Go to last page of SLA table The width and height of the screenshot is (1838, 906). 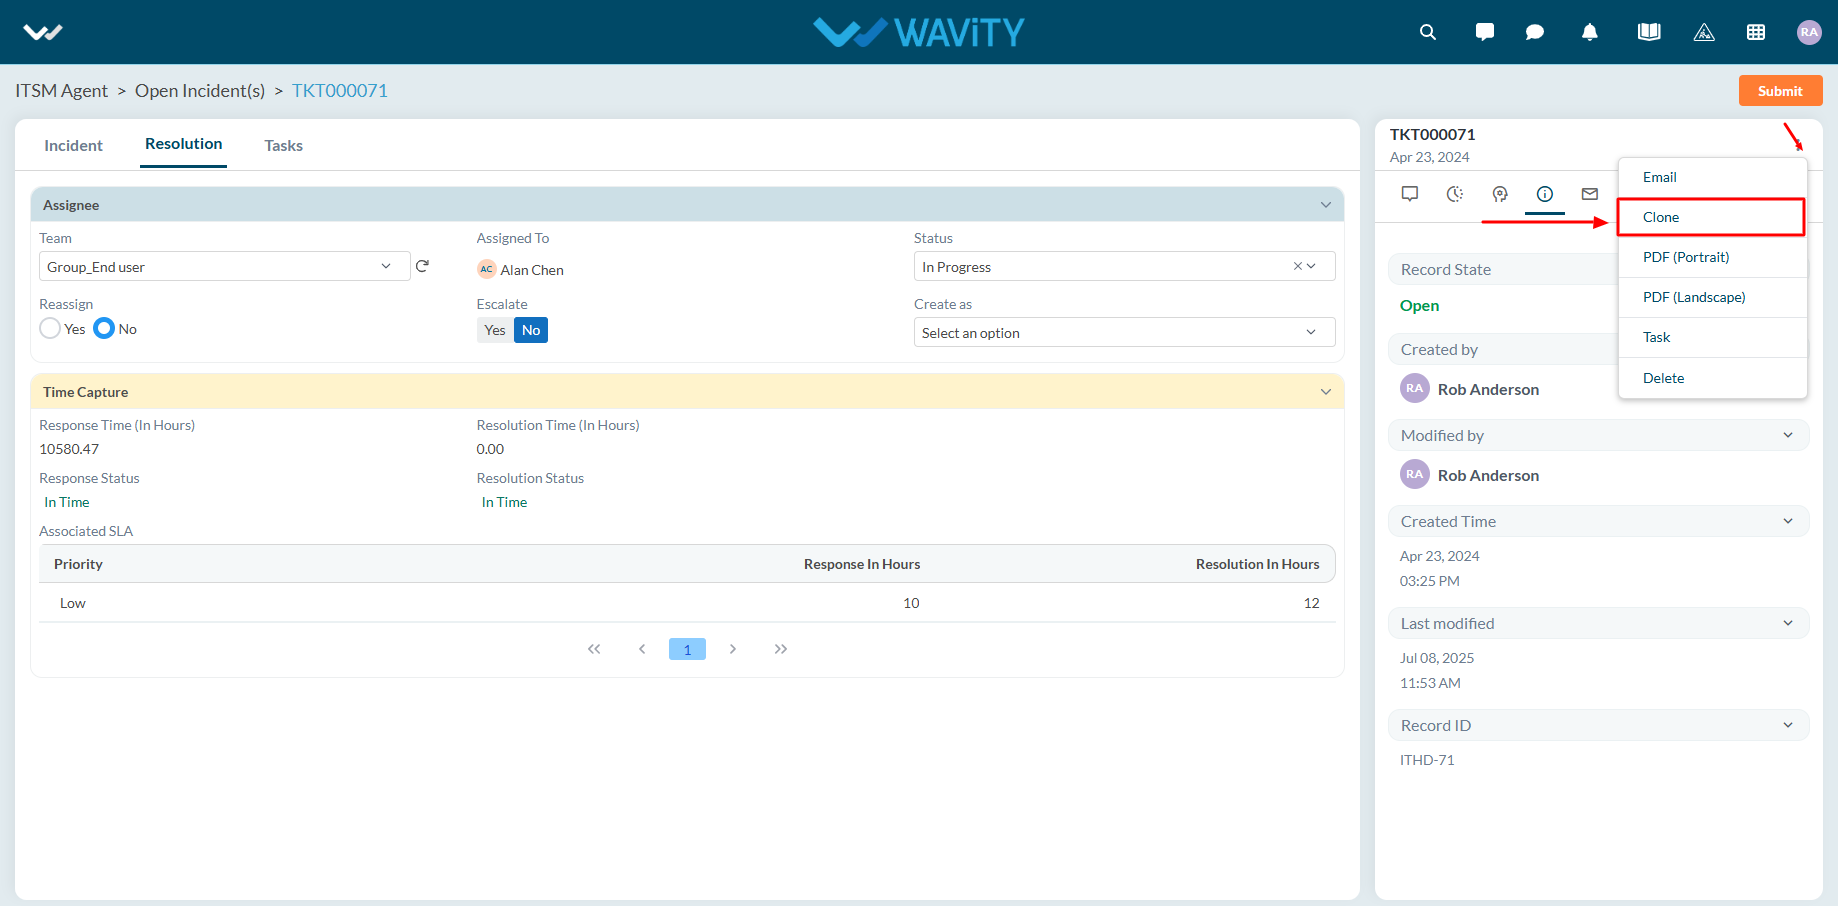[781, 649]
